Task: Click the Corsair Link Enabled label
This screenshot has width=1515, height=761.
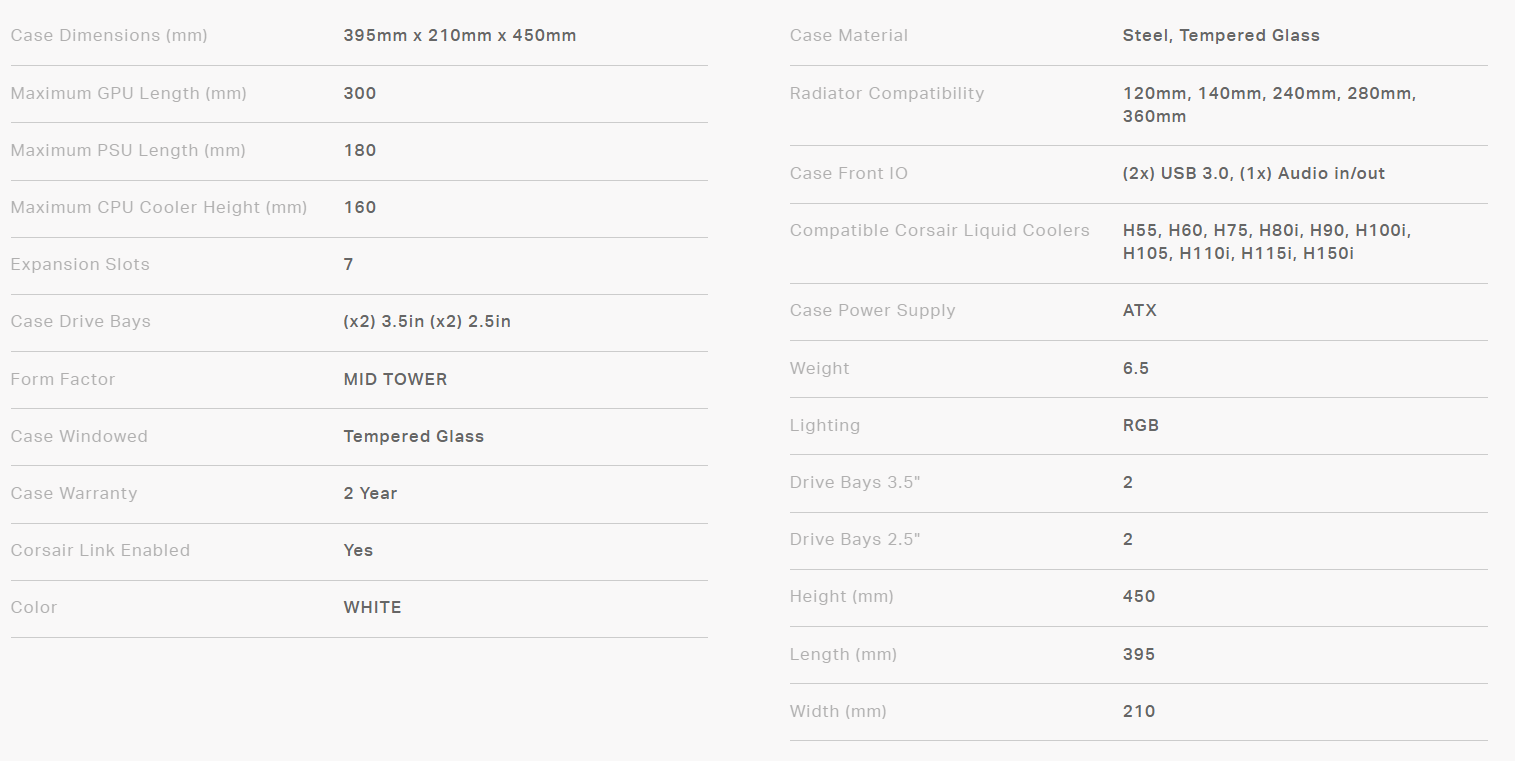Action: point(100,551)
